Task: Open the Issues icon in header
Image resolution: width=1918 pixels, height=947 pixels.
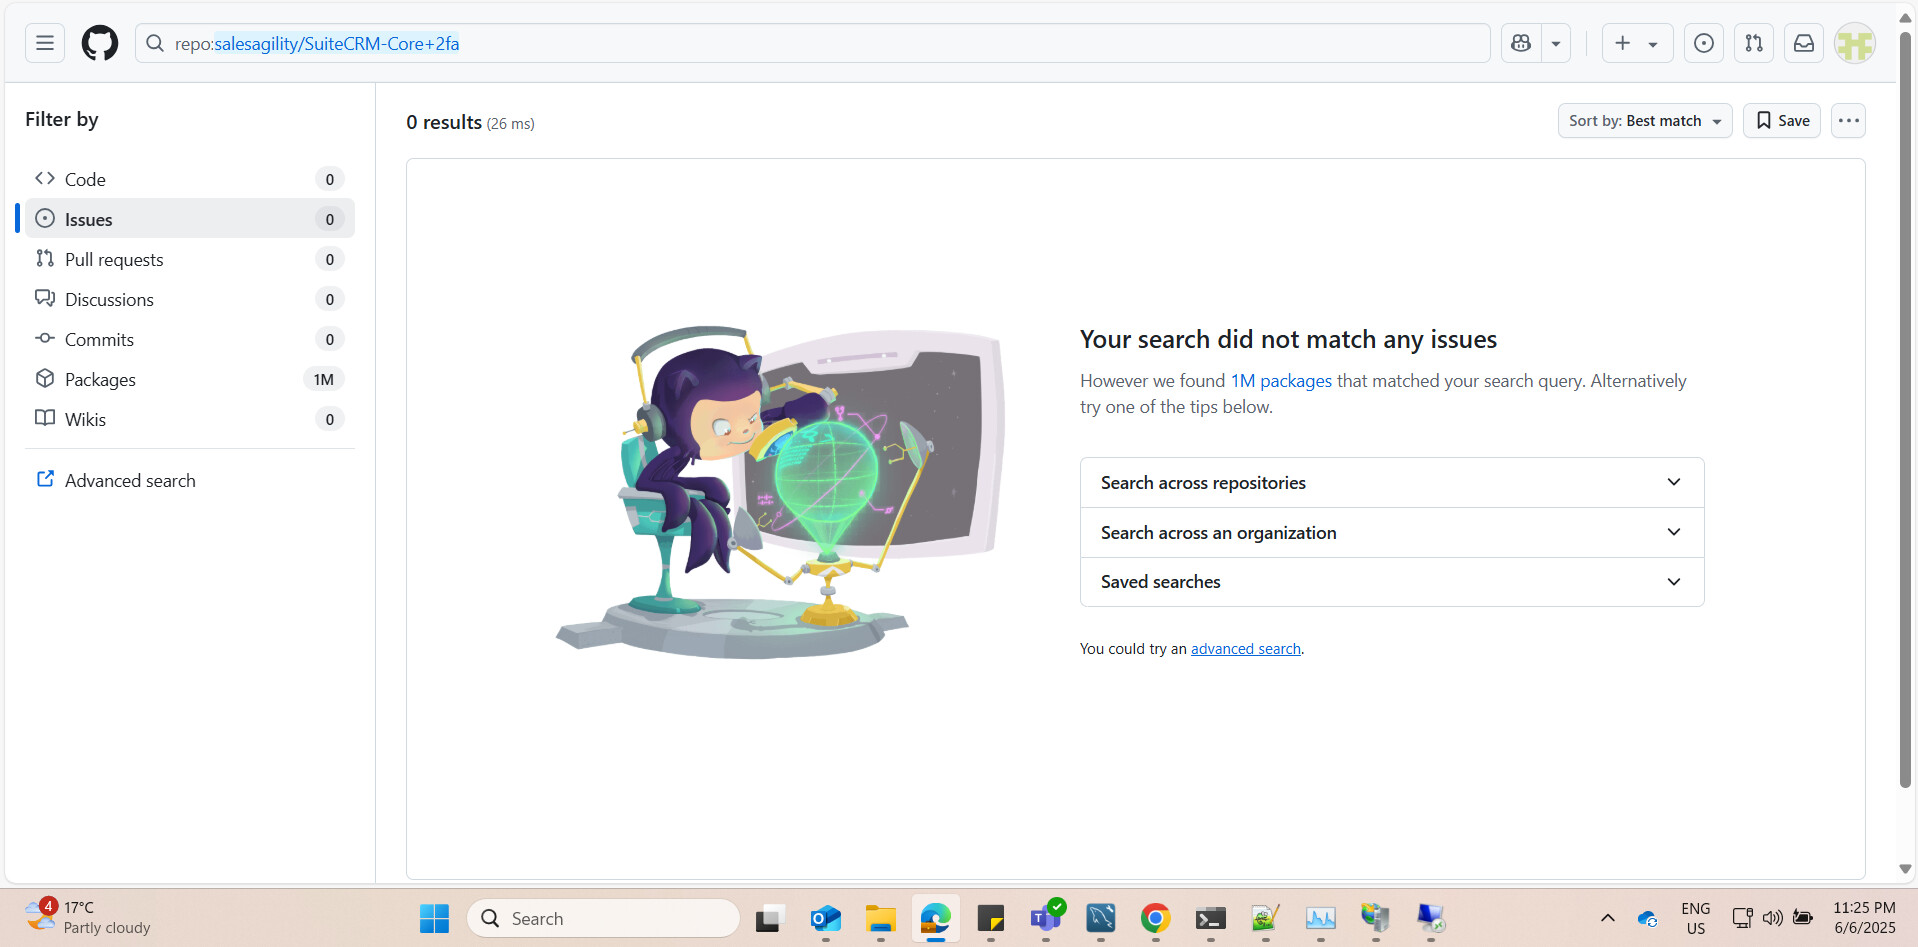Action: tap(1704, 43)
